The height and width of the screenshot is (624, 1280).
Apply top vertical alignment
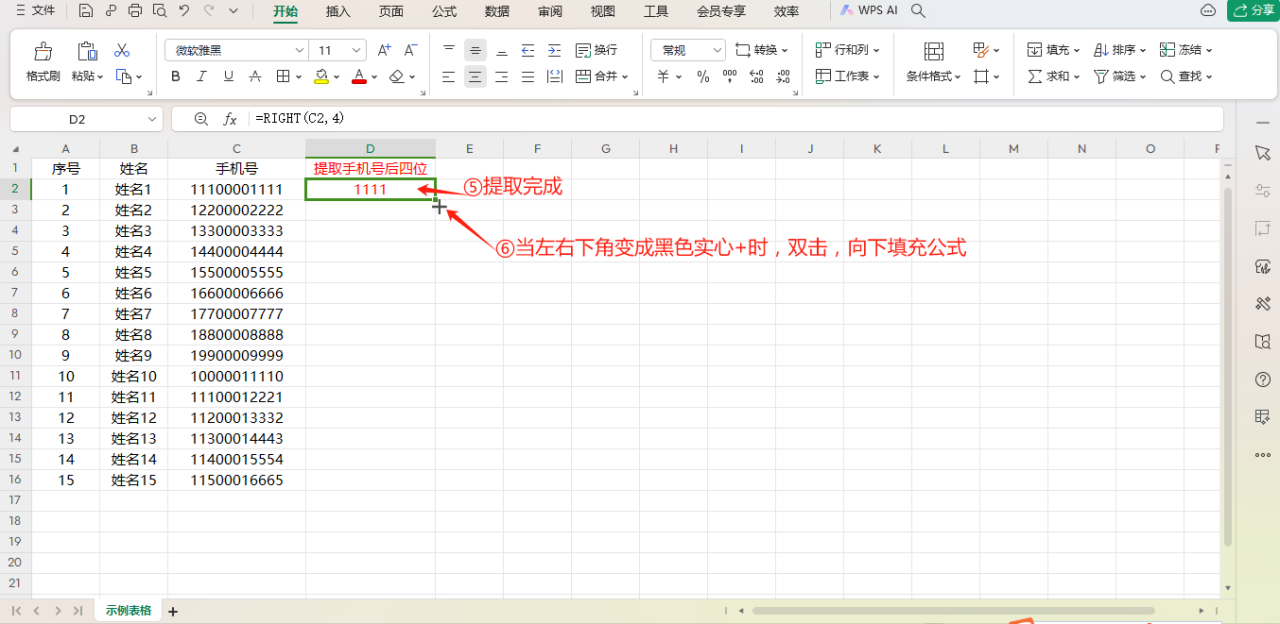point(449,50)
